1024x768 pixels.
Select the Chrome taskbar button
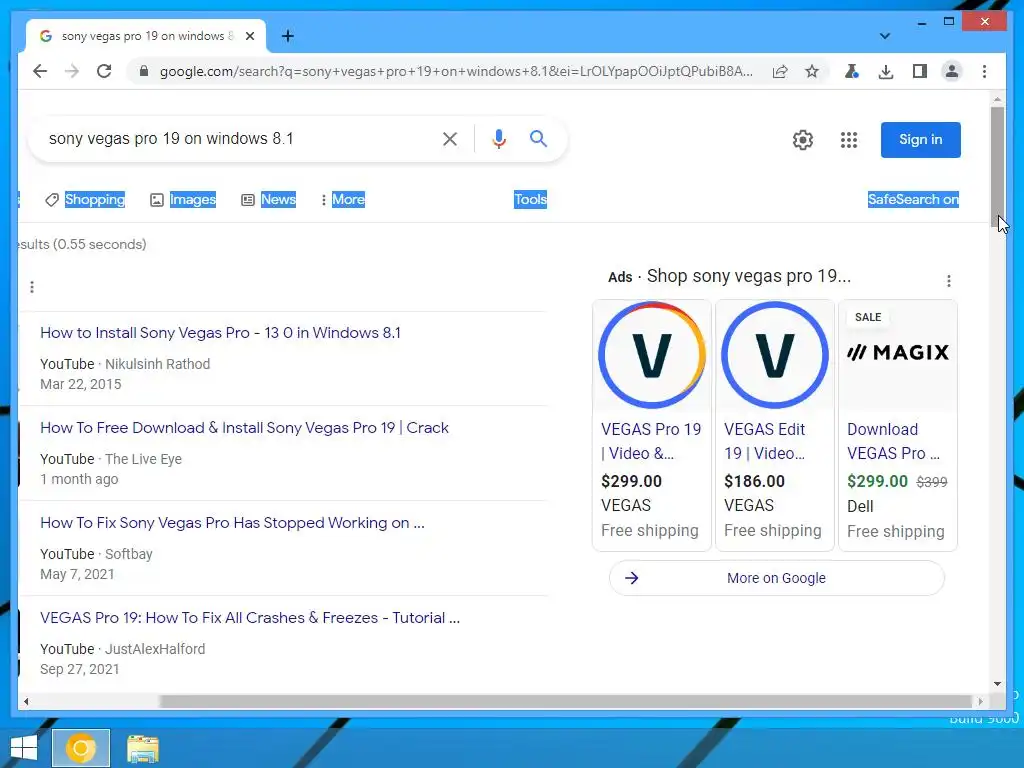pos(81,748)
